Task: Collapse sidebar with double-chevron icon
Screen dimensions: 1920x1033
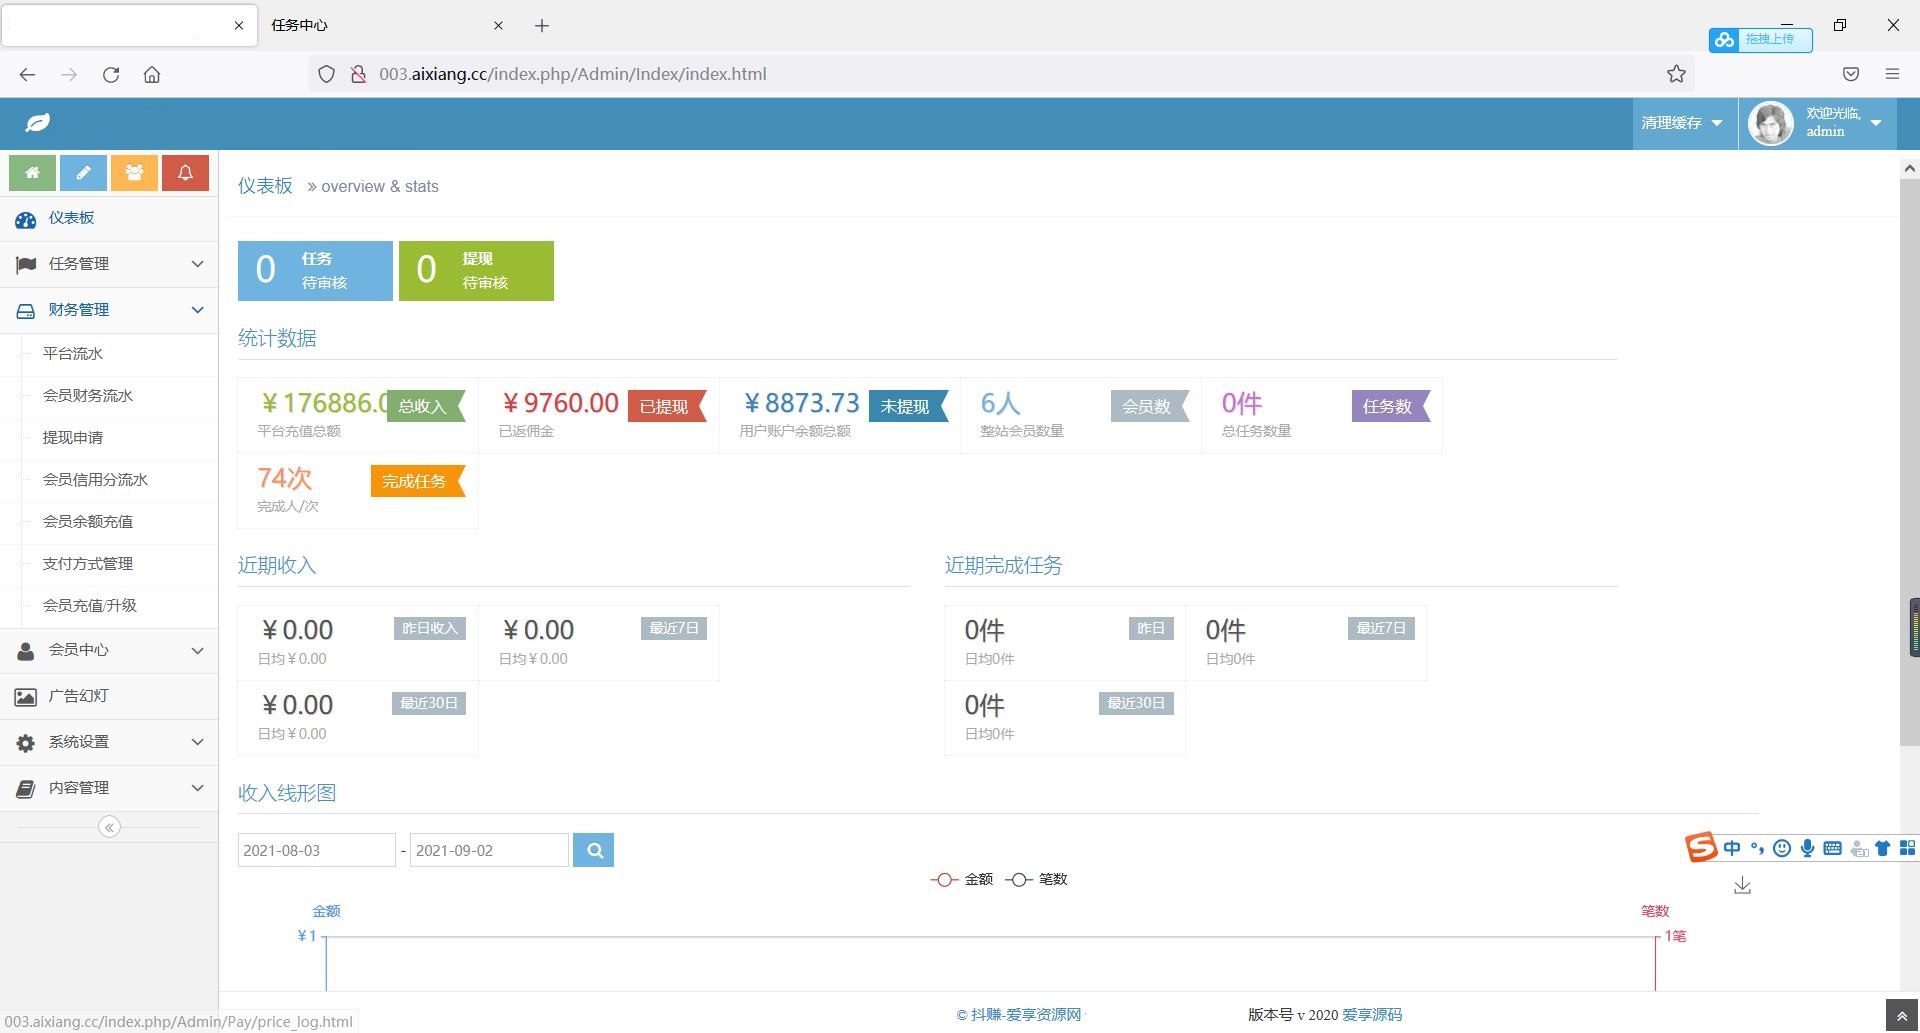Action: [109, 827]
